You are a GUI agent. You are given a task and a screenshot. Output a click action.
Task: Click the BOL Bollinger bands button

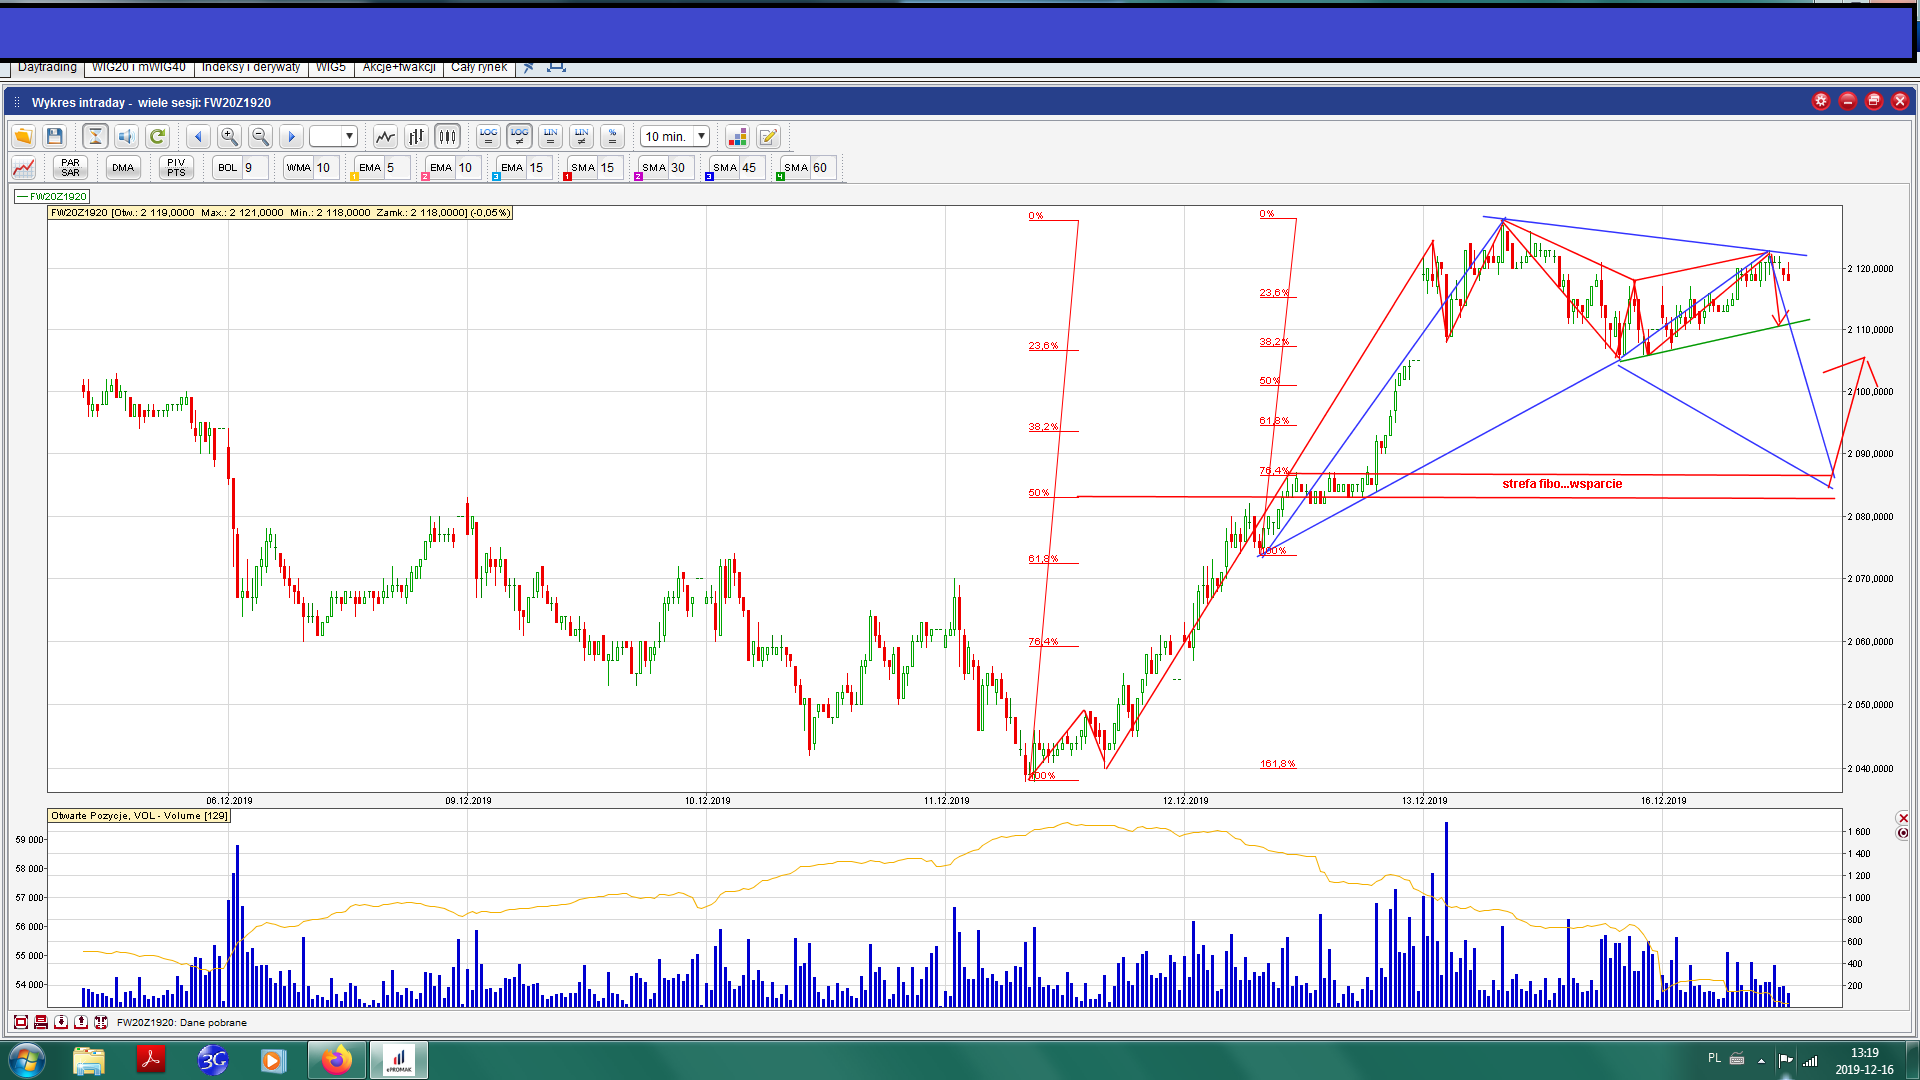coord(228,168)
